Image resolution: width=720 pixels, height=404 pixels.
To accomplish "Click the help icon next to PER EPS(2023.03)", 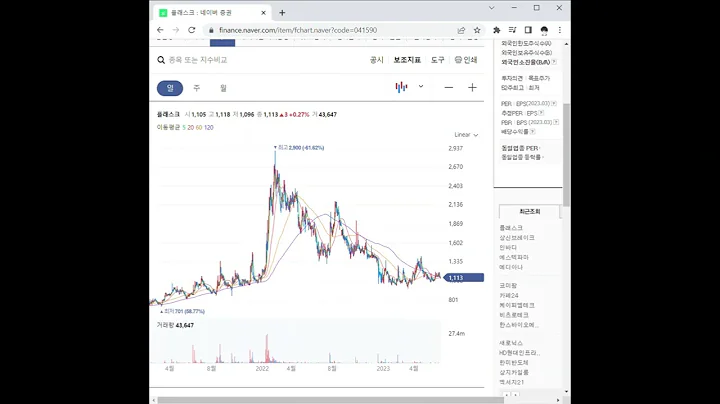I will (x=554, y=103).
